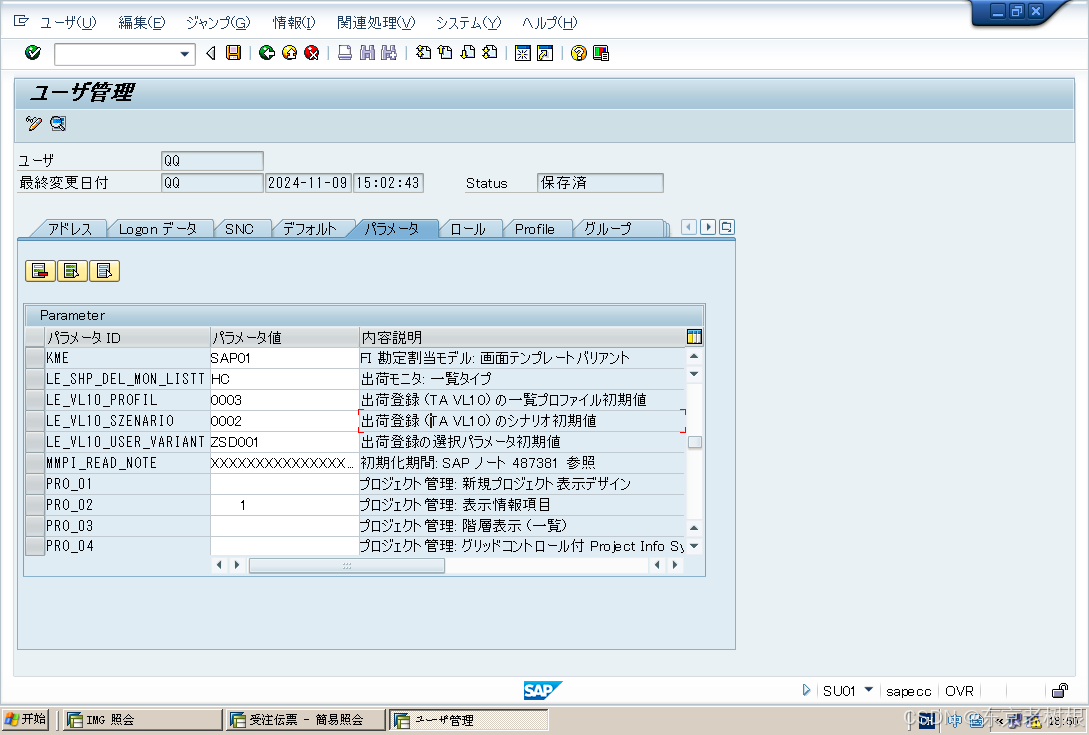Click the third yellow parameter toolbar button
Viewport: 1089px width, 735px height.
[104, 271]
